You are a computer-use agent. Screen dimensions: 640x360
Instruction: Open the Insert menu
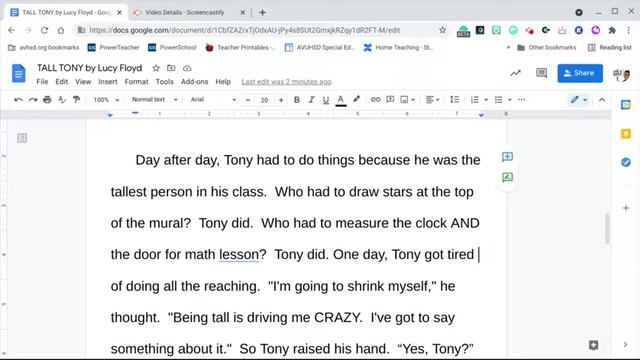coord(108,82)
